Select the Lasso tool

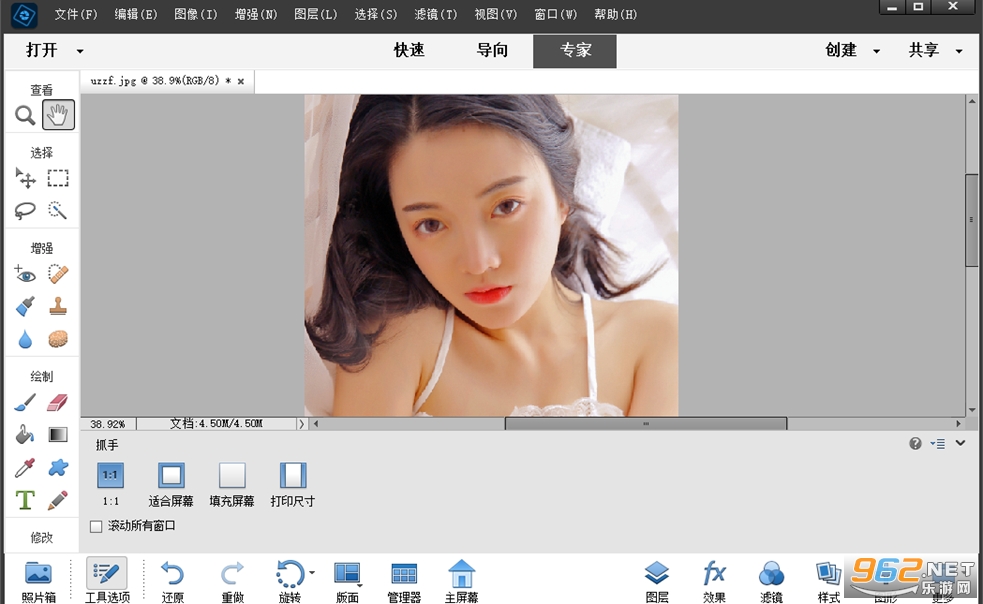point(25,210)
